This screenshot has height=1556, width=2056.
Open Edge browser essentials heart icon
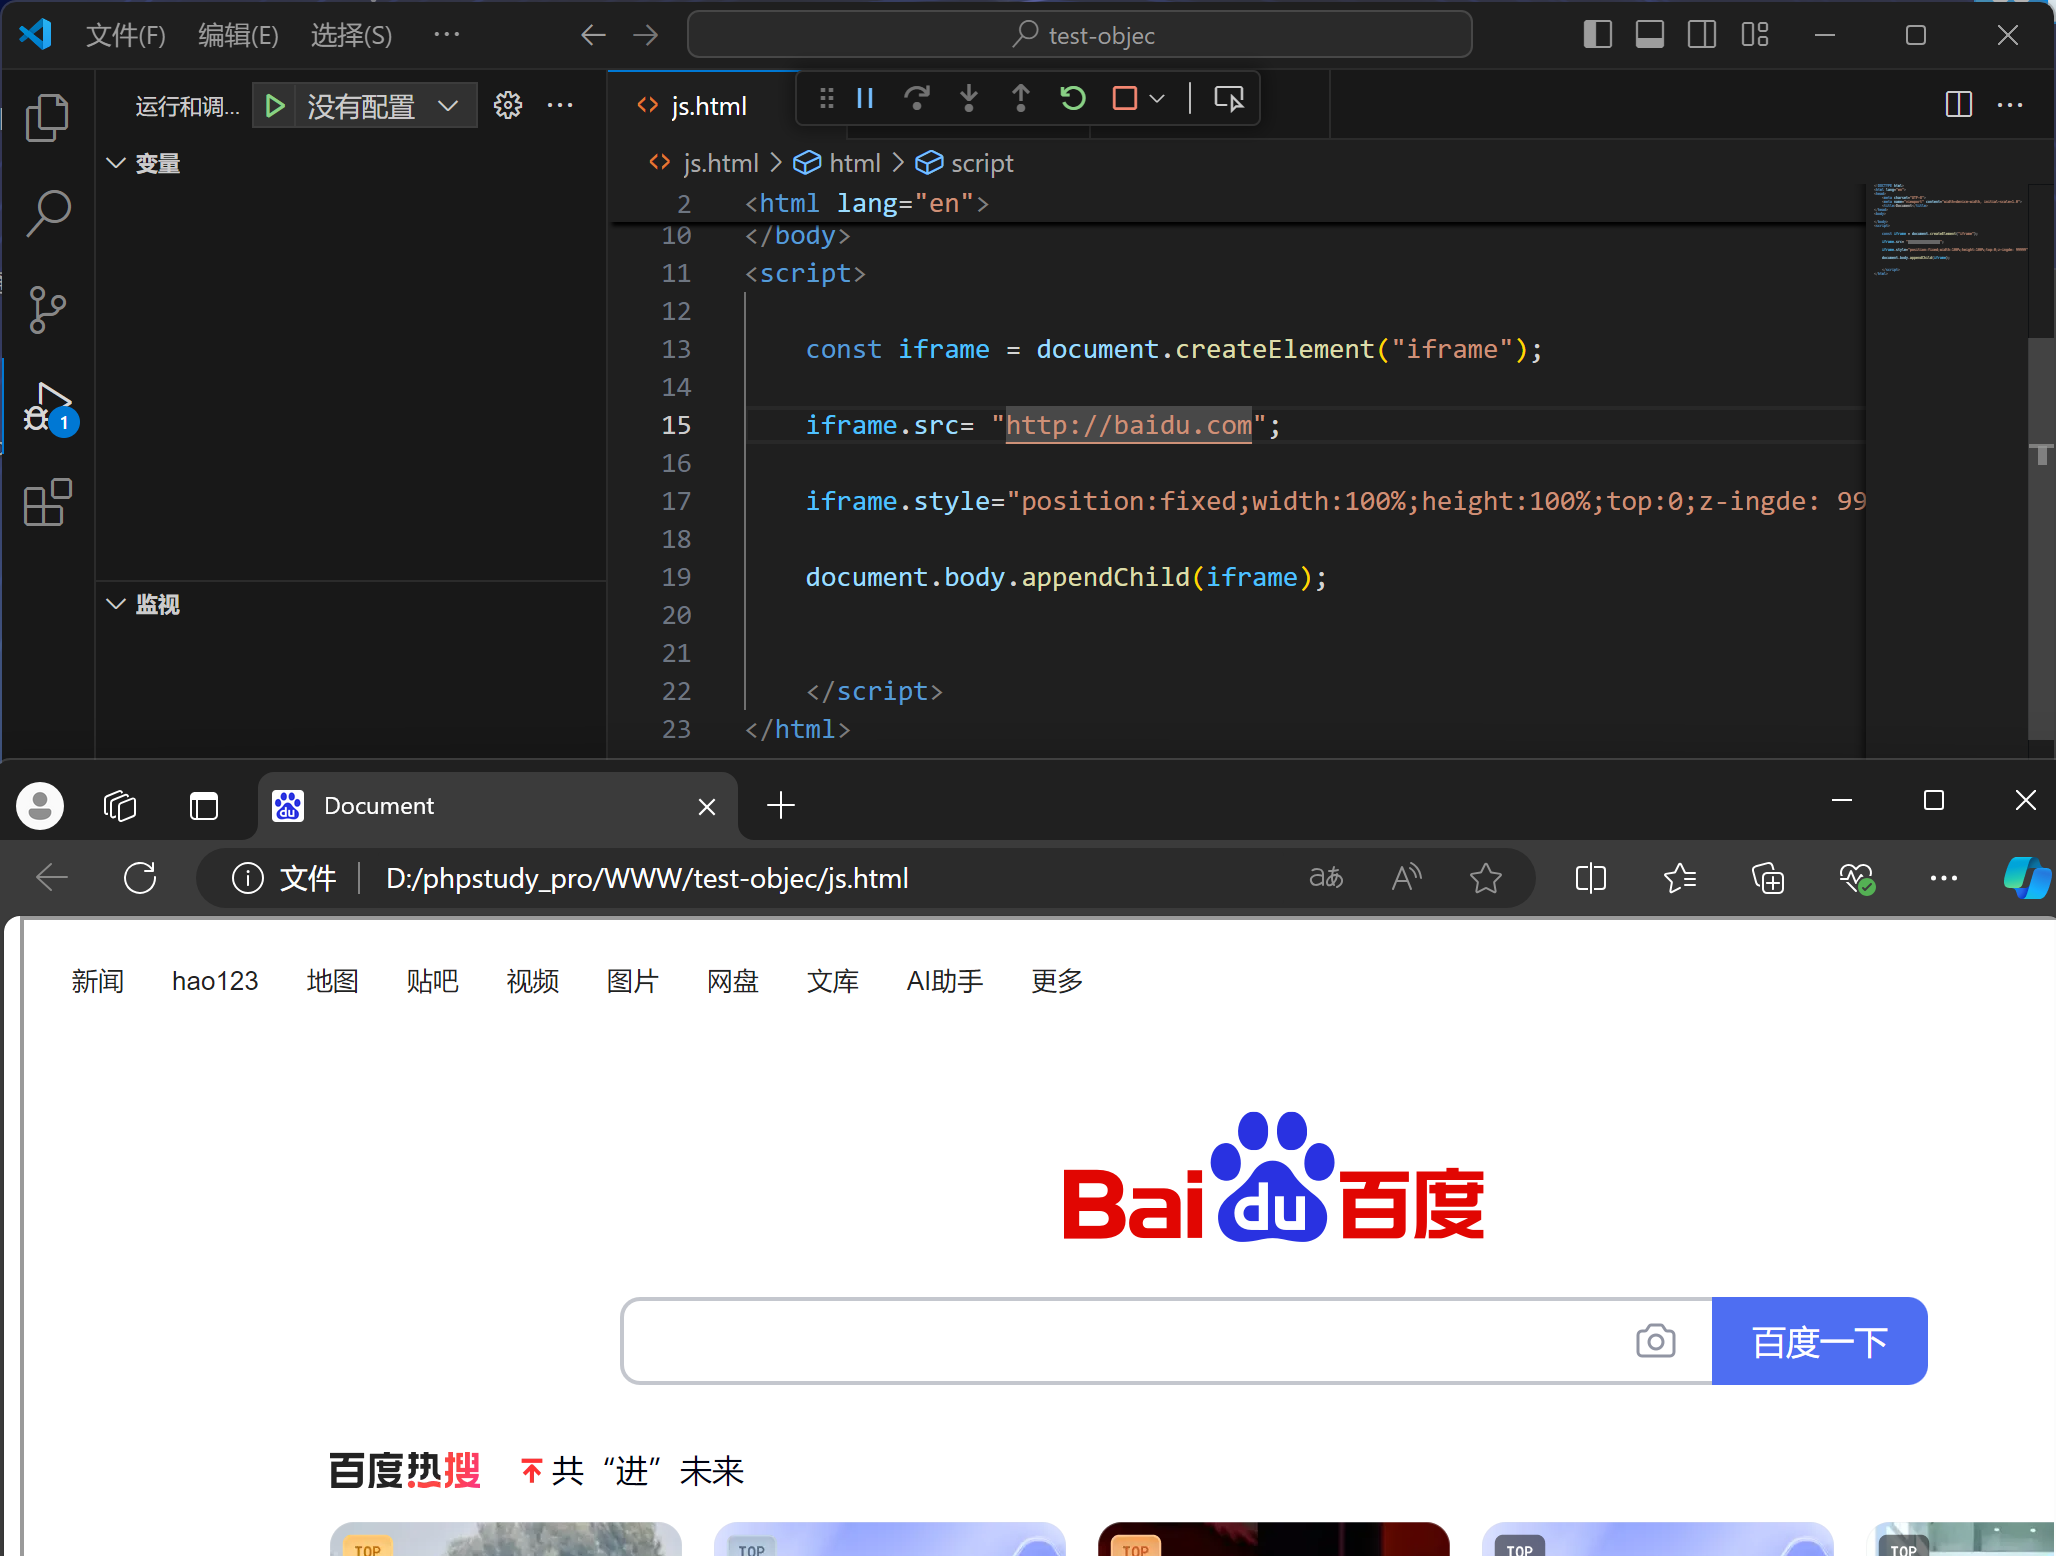pos(1856,878)
